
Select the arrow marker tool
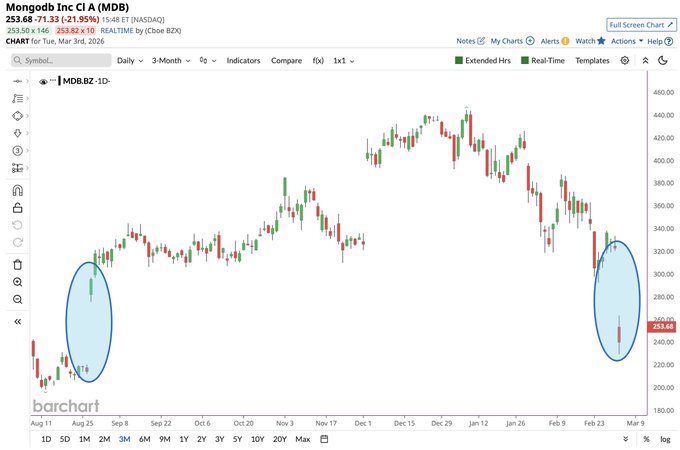coord(17,133)
